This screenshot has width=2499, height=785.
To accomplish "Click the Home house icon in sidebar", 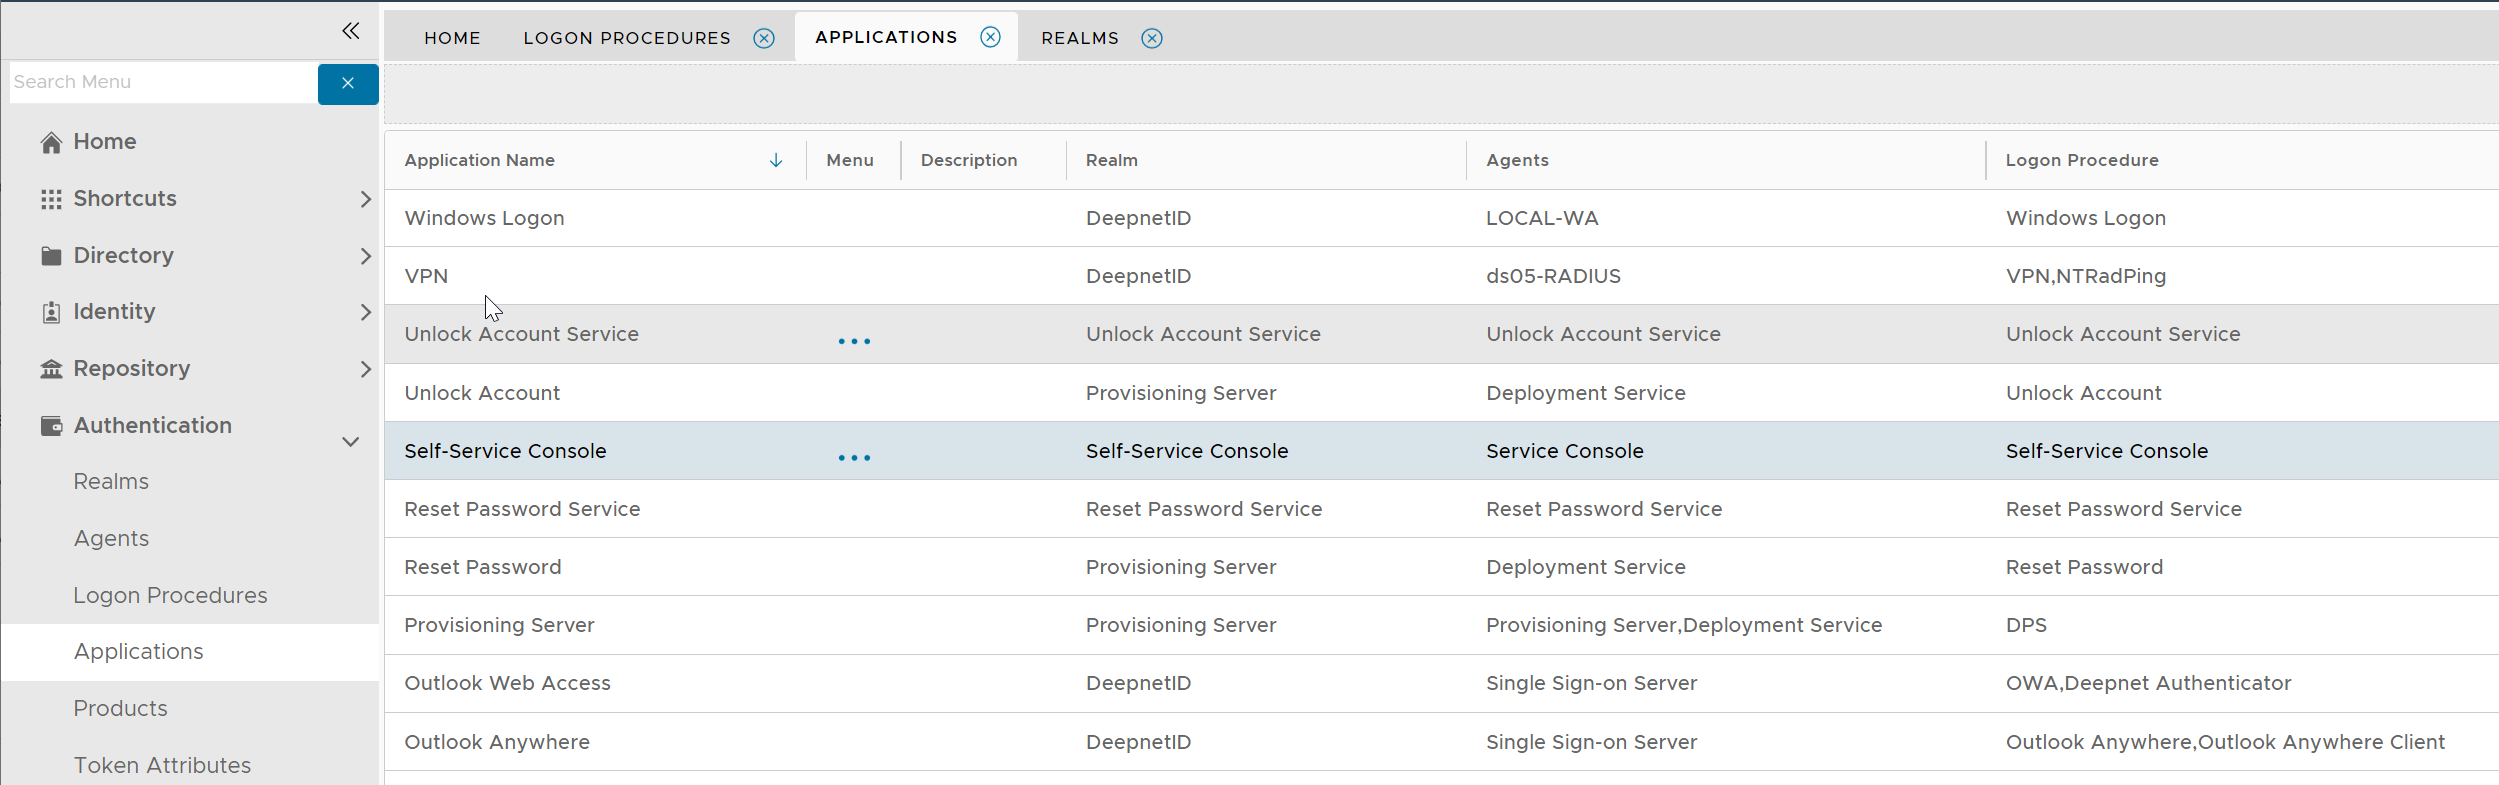I will point(51,143).
